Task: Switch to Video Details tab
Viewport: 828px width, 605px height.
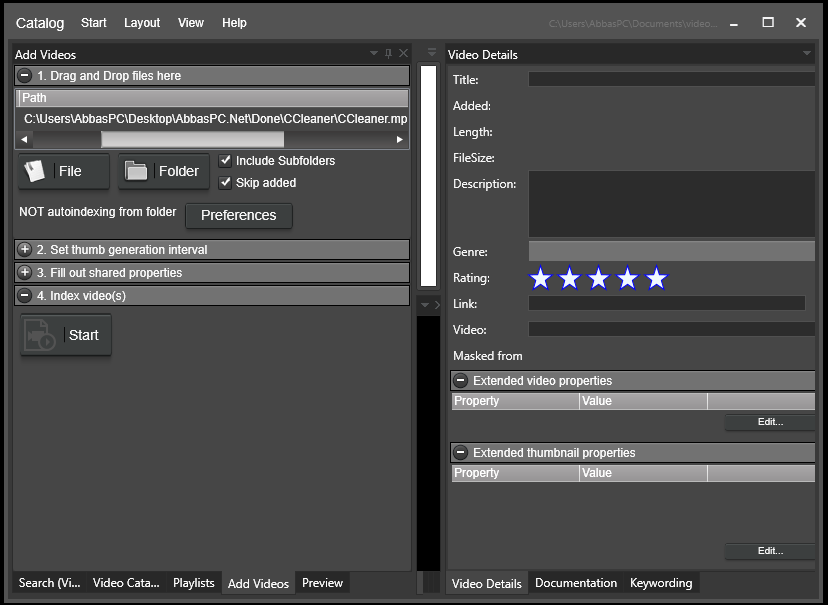Action: [487, 583]
